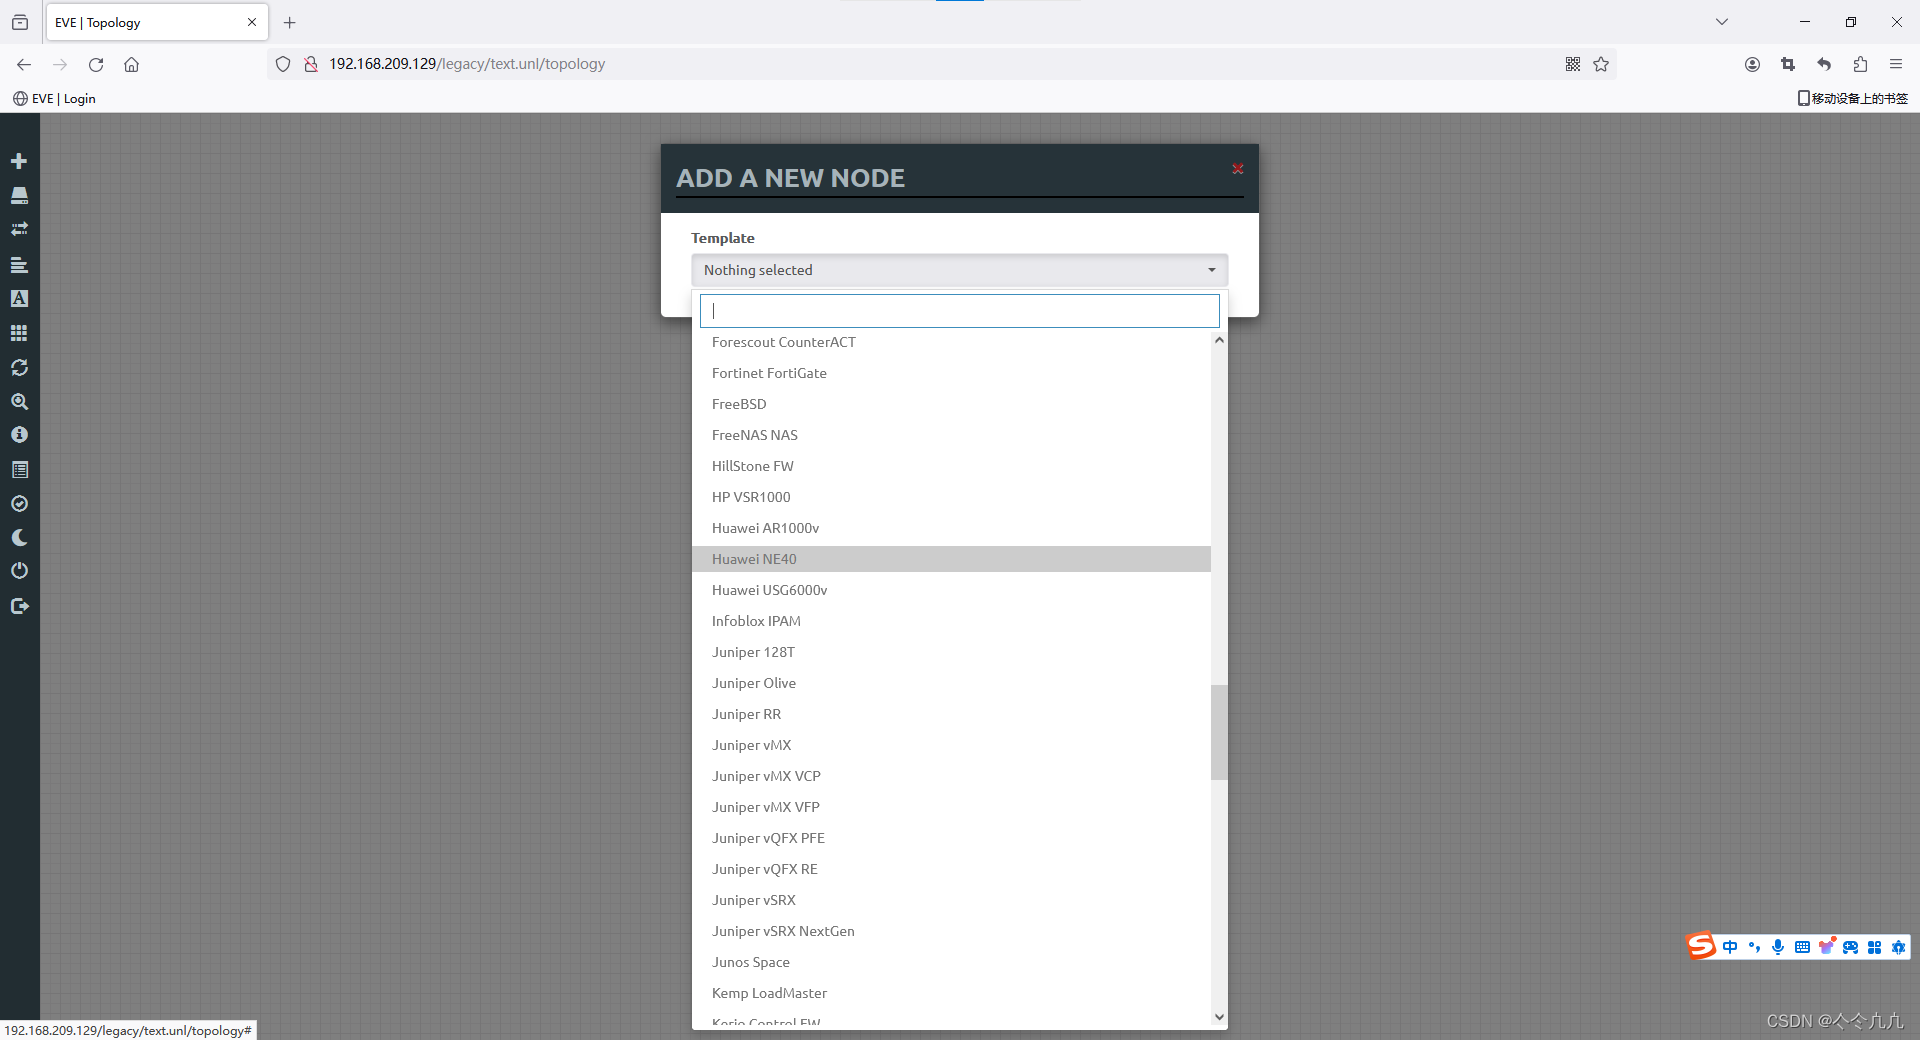Pick Juniper vMX VFP template
Viewport: 1920px width, 1040px height.
[951, 807]
